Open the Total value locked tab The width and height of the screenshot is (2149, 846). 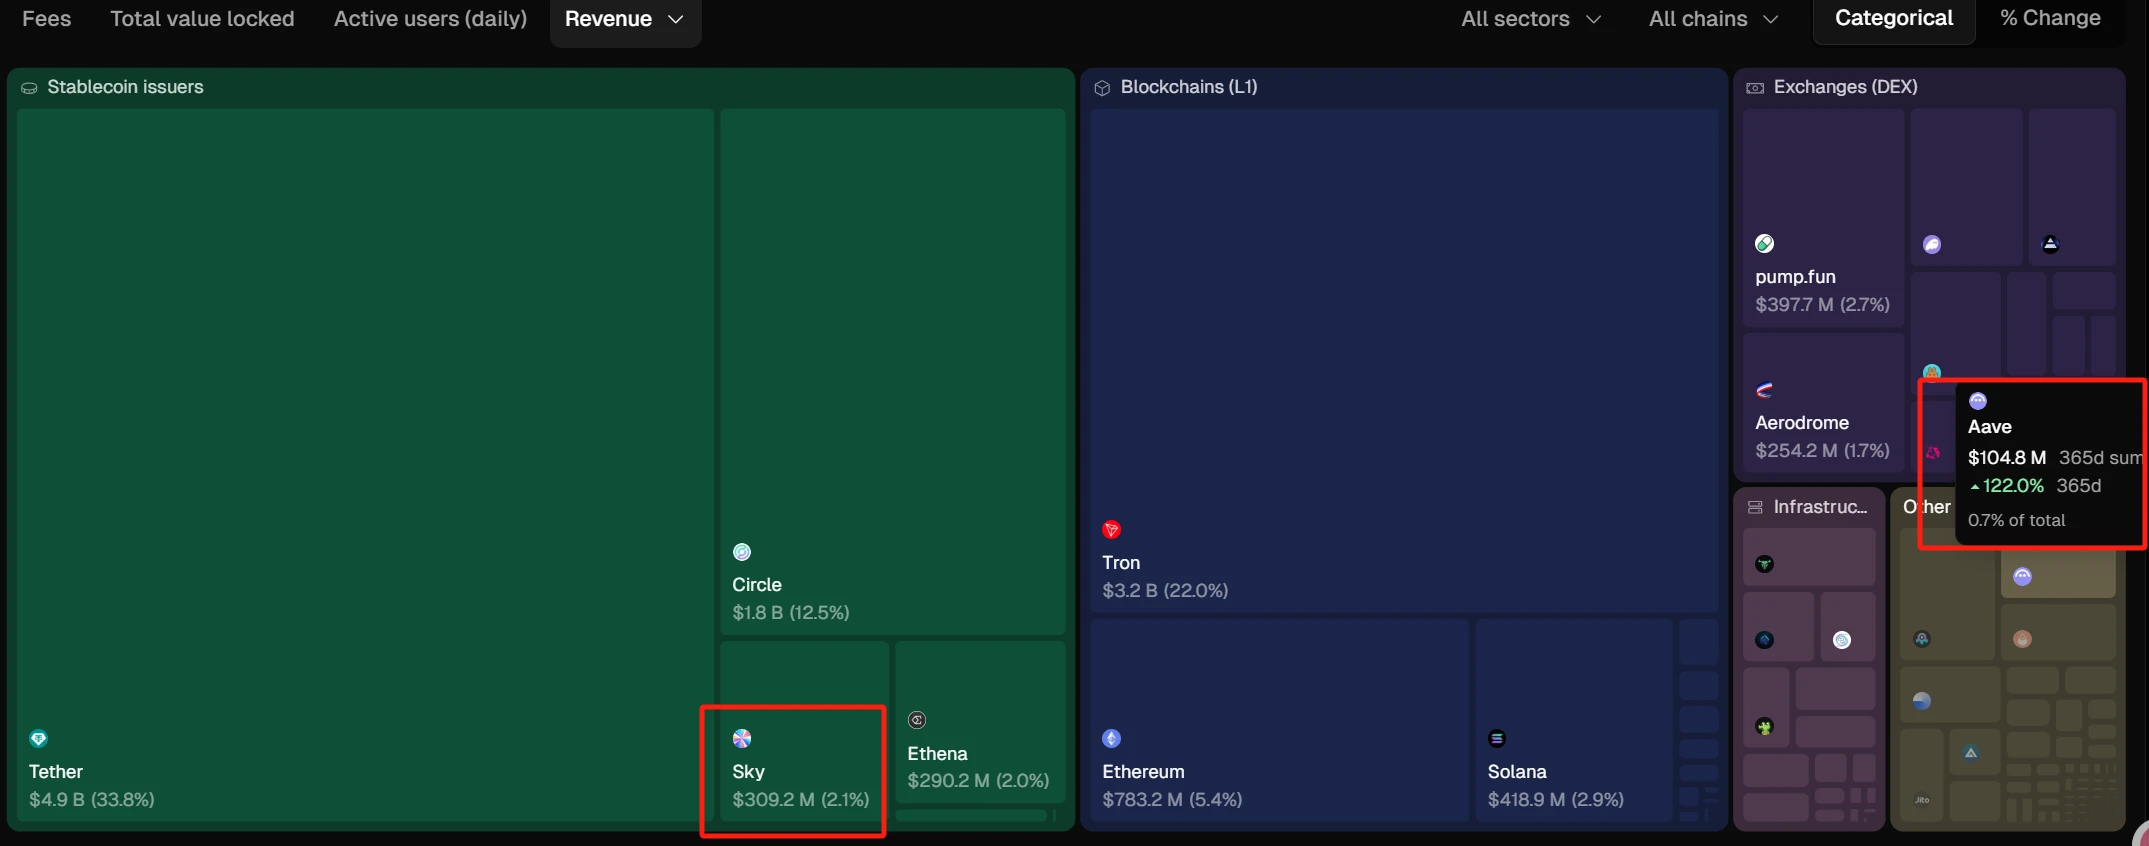[x=202, y=19]
